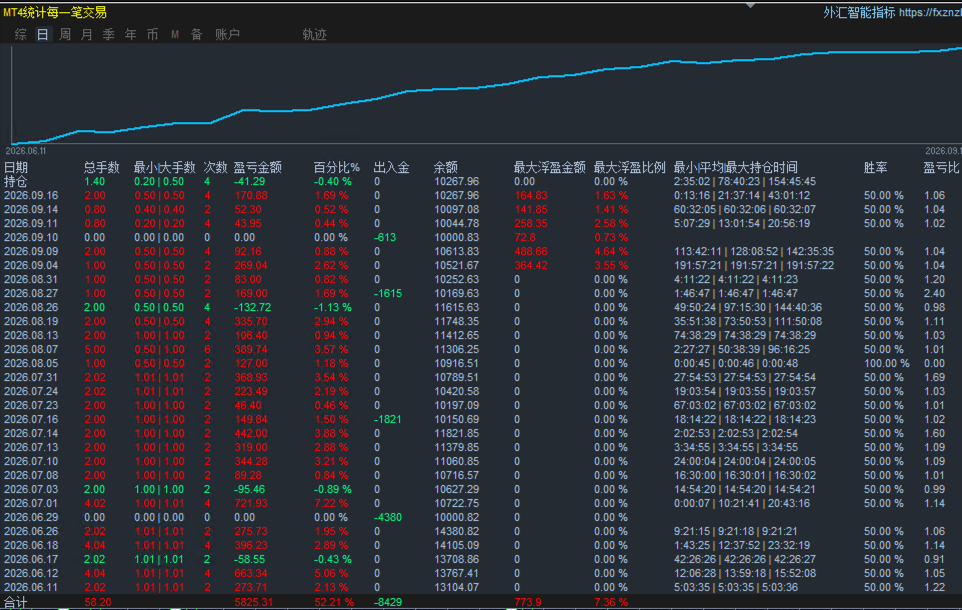Select the 2026.06.29 date row
Viewport: 962px width, 610px height.
coord(31,517)
